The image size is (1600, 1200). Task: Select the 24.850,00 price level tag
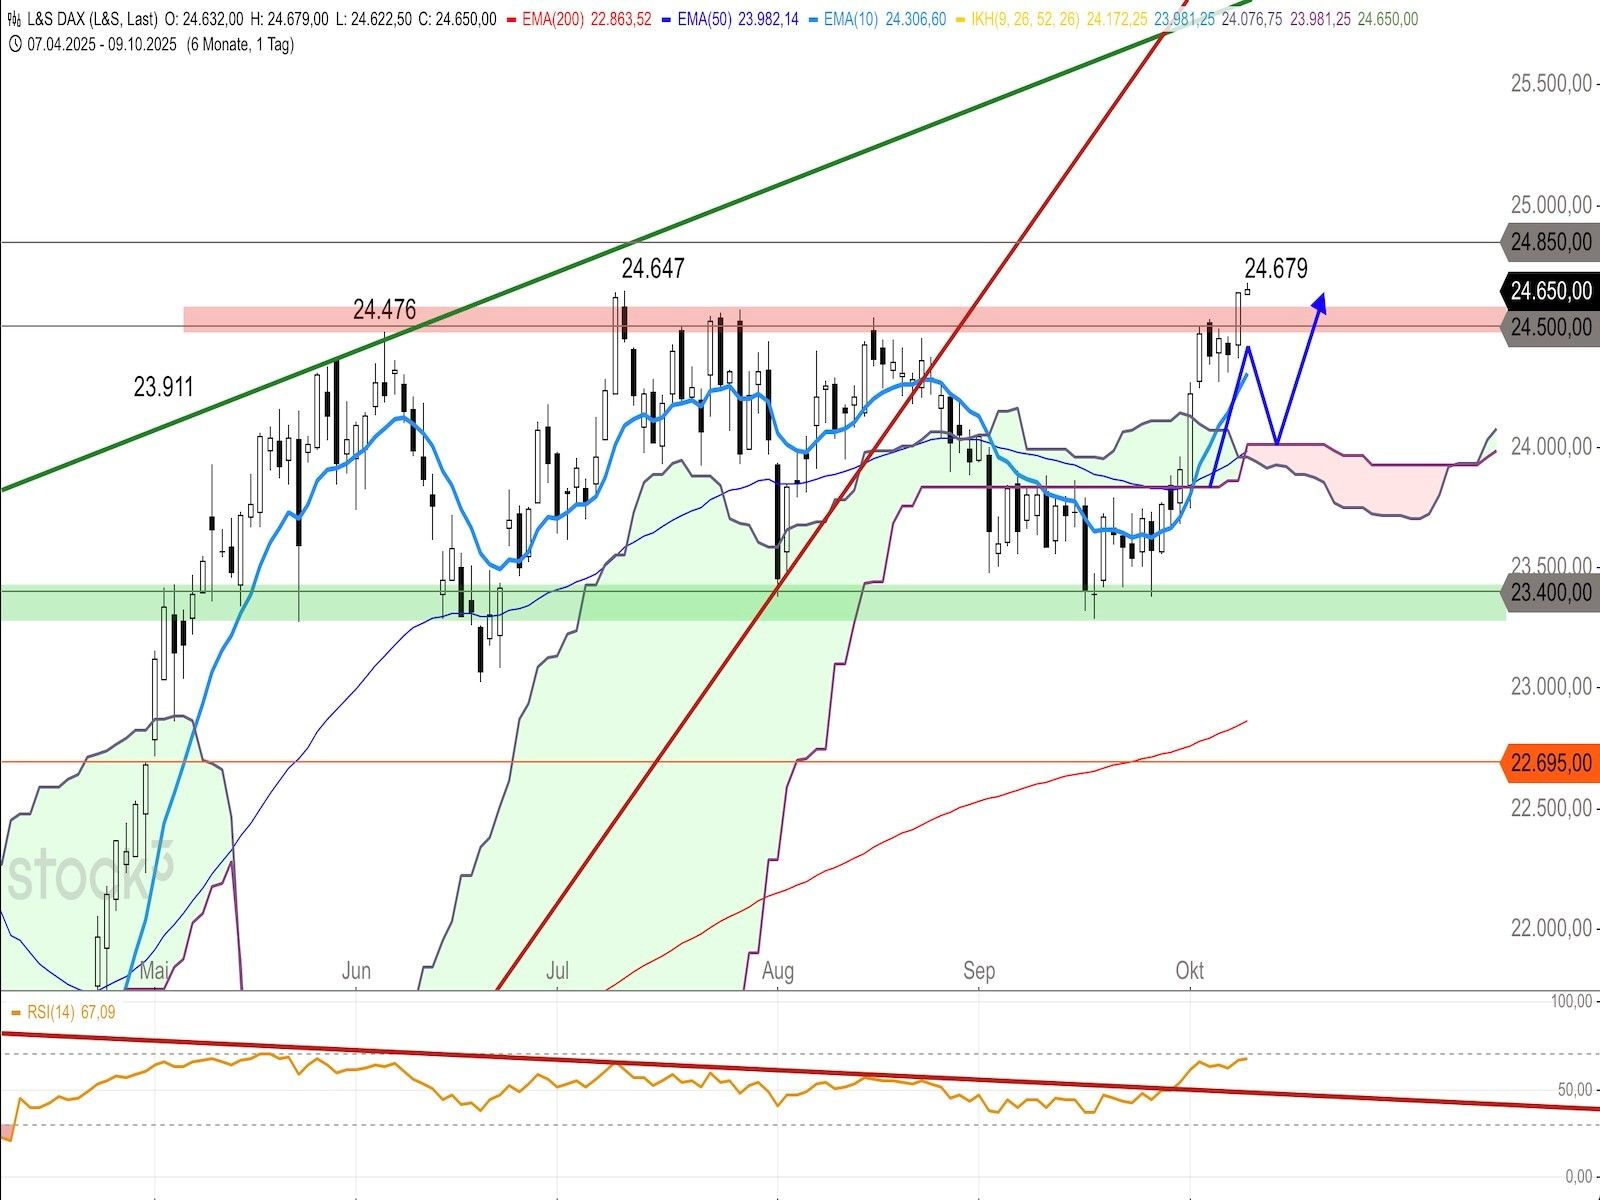(x=1550, y=242)
